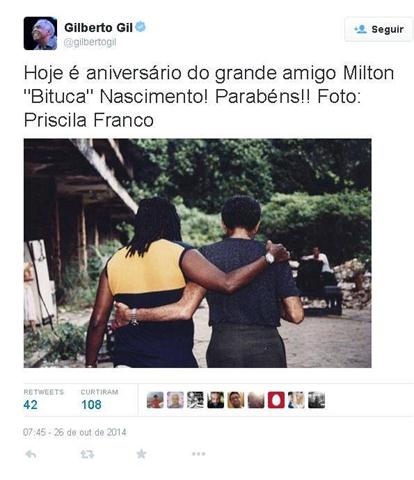Click the Seguir follow button
The height and width of the screenshot is (480, 414).
pyautogui.click(x=379, y=29)
